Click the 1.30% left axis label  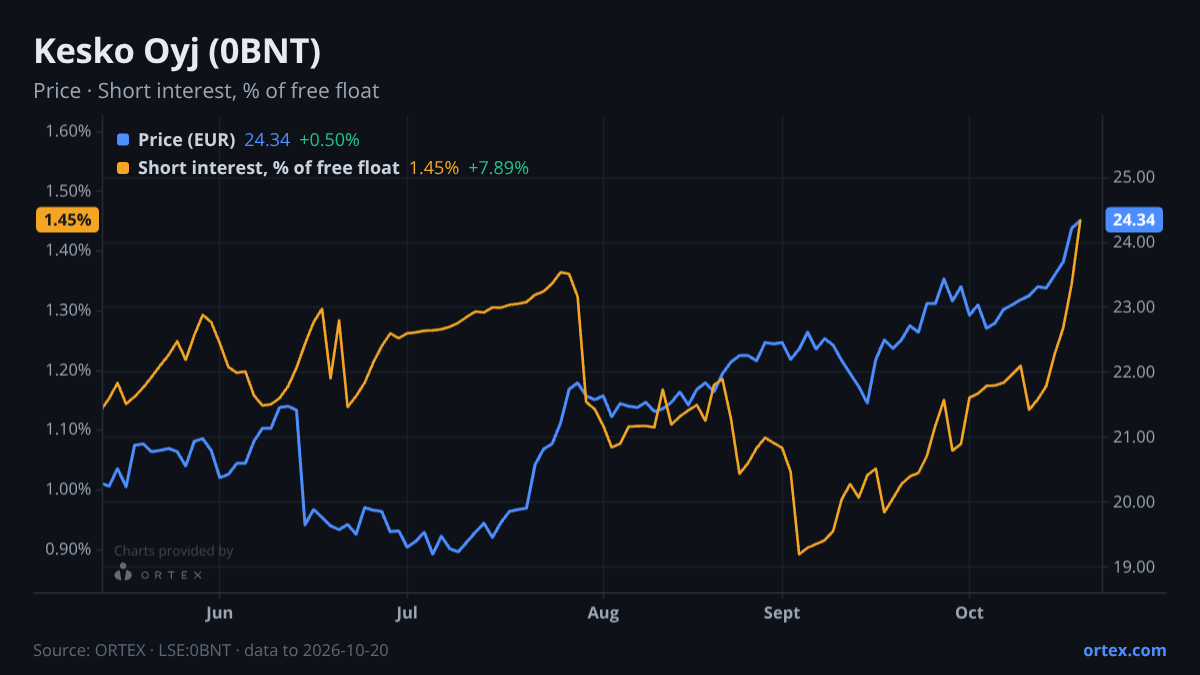pos(68,310)
